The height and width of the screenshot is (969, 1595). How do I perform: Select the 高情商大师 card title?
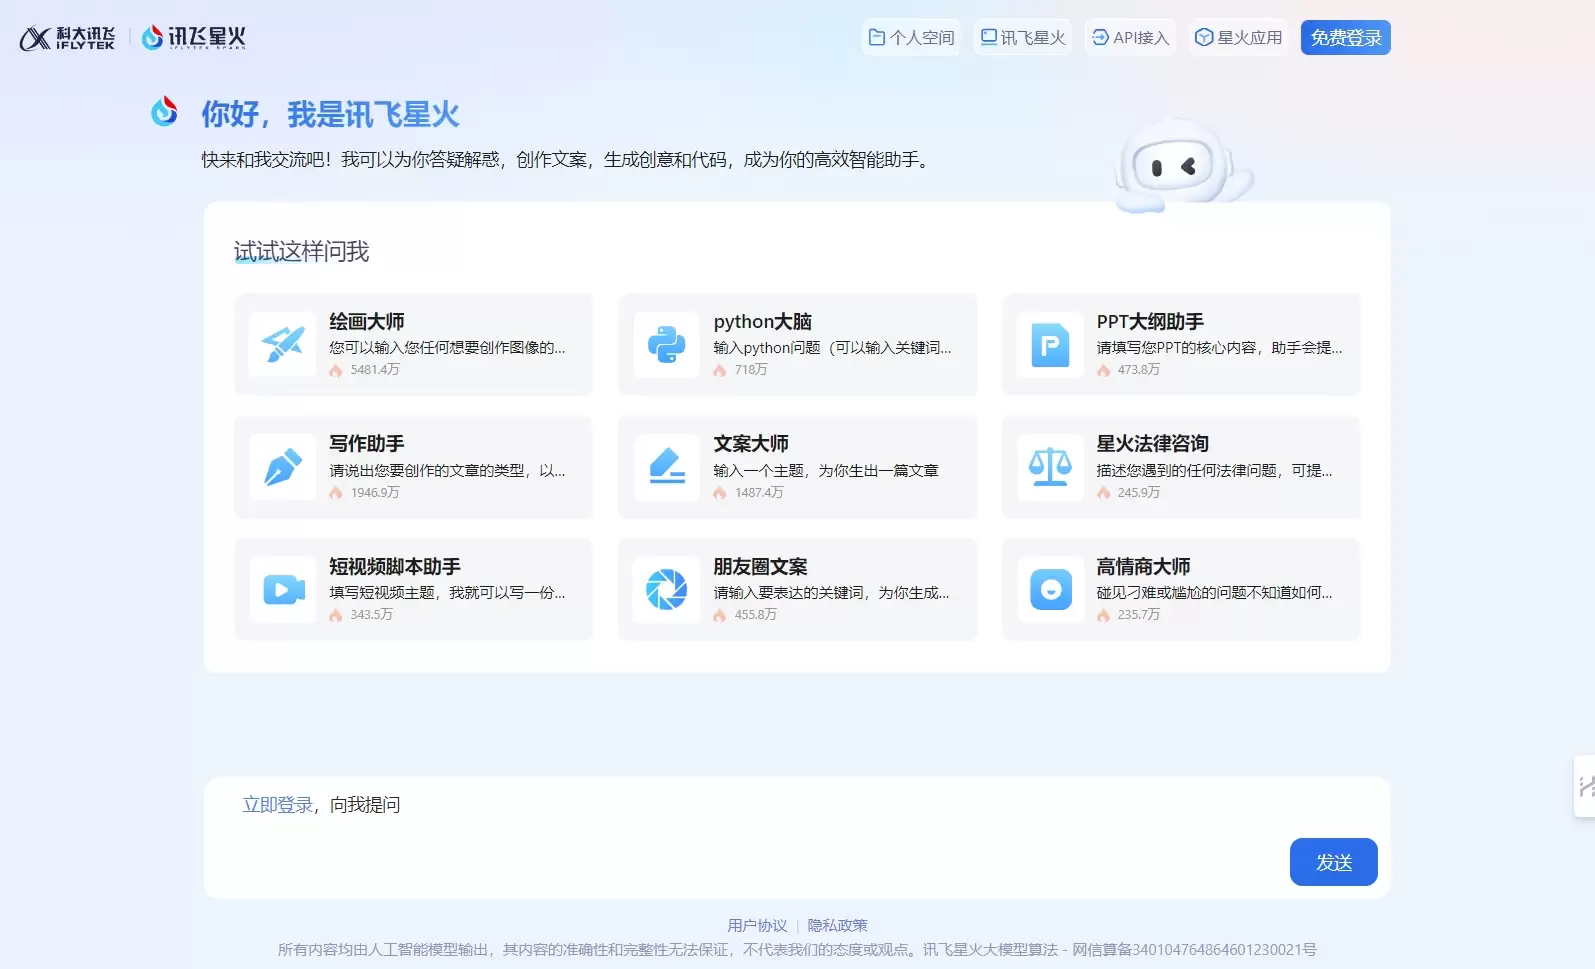click(1143, 567)
